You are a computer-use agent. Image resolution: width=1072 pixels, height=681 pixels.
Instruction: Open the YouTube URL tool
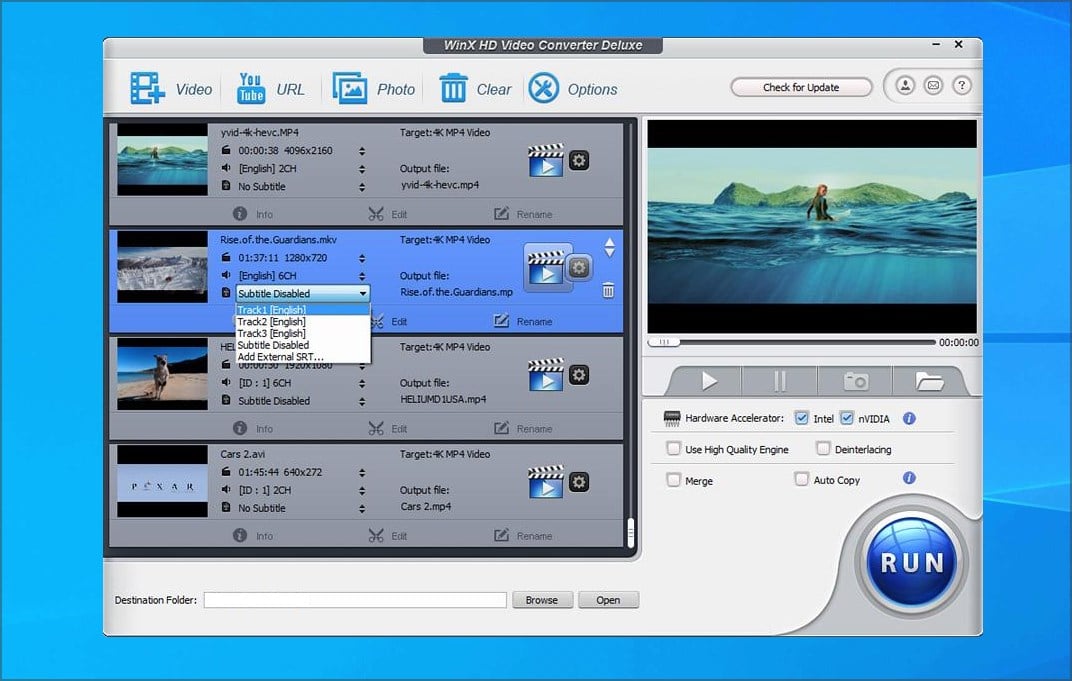point(251,88)
